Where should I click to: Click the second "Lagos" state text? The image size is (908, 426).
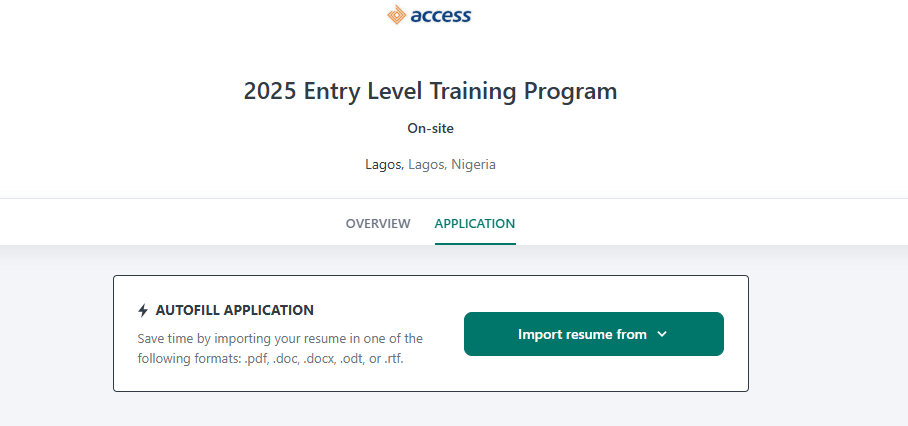[426, 164]
